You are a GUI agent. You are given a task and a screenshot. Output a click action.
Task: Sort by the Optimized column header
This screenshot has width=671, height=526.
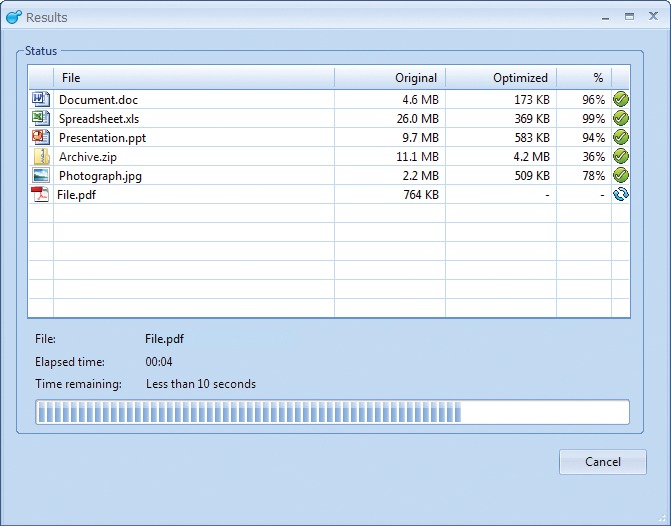(501, 78)
